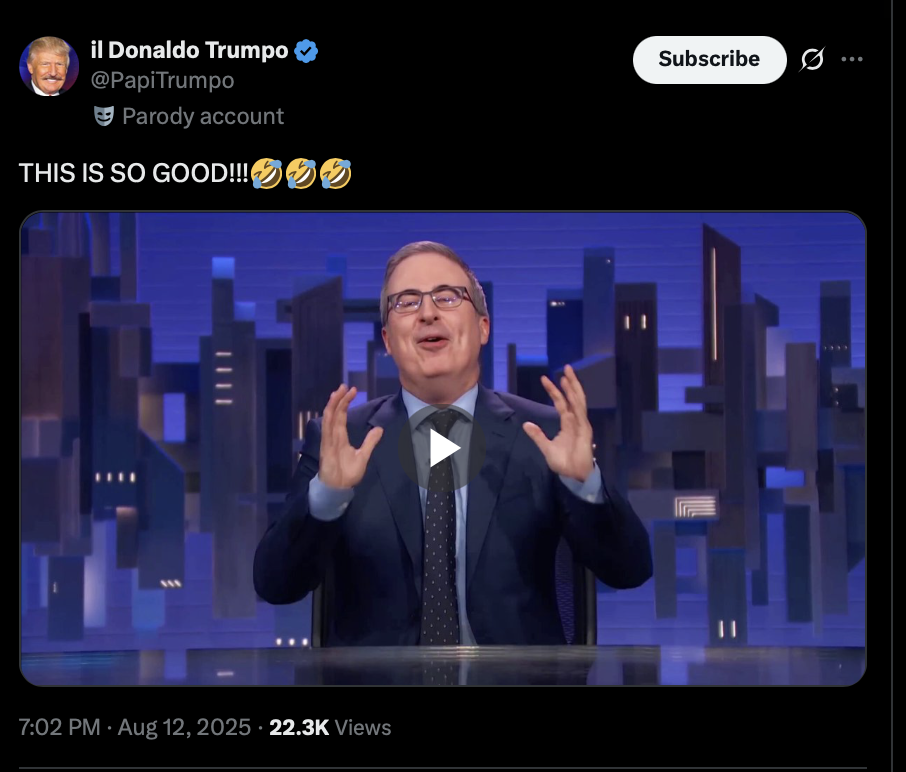This screenshot has width=906, height=772.
Task: Click the last laughing emoji in the post
Action: click(335, 173)
